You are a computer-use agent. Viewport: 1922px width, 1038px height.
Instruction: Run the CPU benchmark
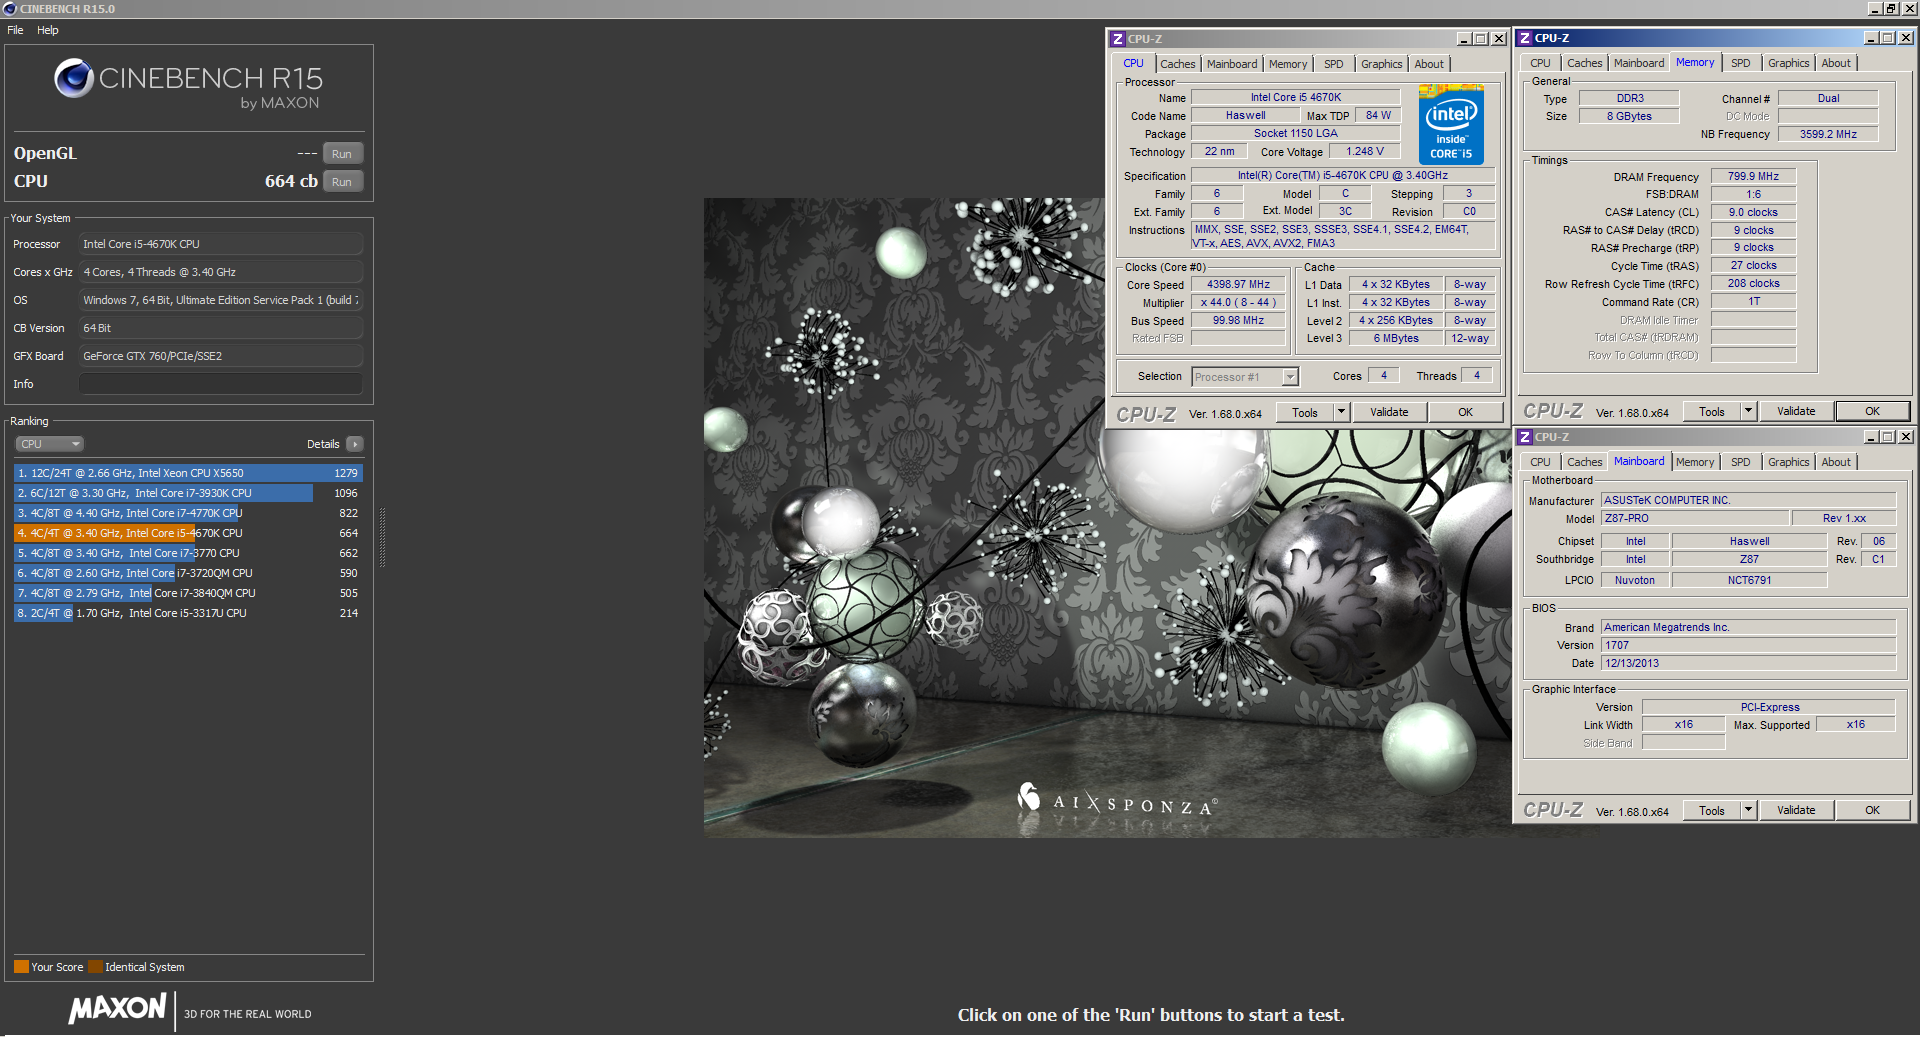342,182
